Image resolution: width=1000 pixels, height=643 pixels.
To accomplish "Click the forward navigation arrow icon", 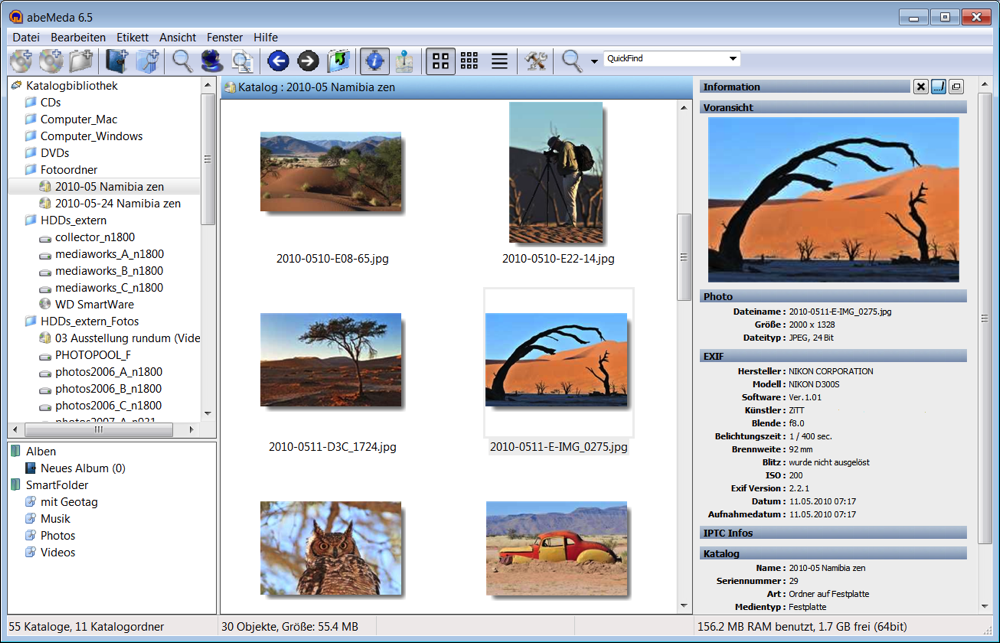I will (308, 61).
